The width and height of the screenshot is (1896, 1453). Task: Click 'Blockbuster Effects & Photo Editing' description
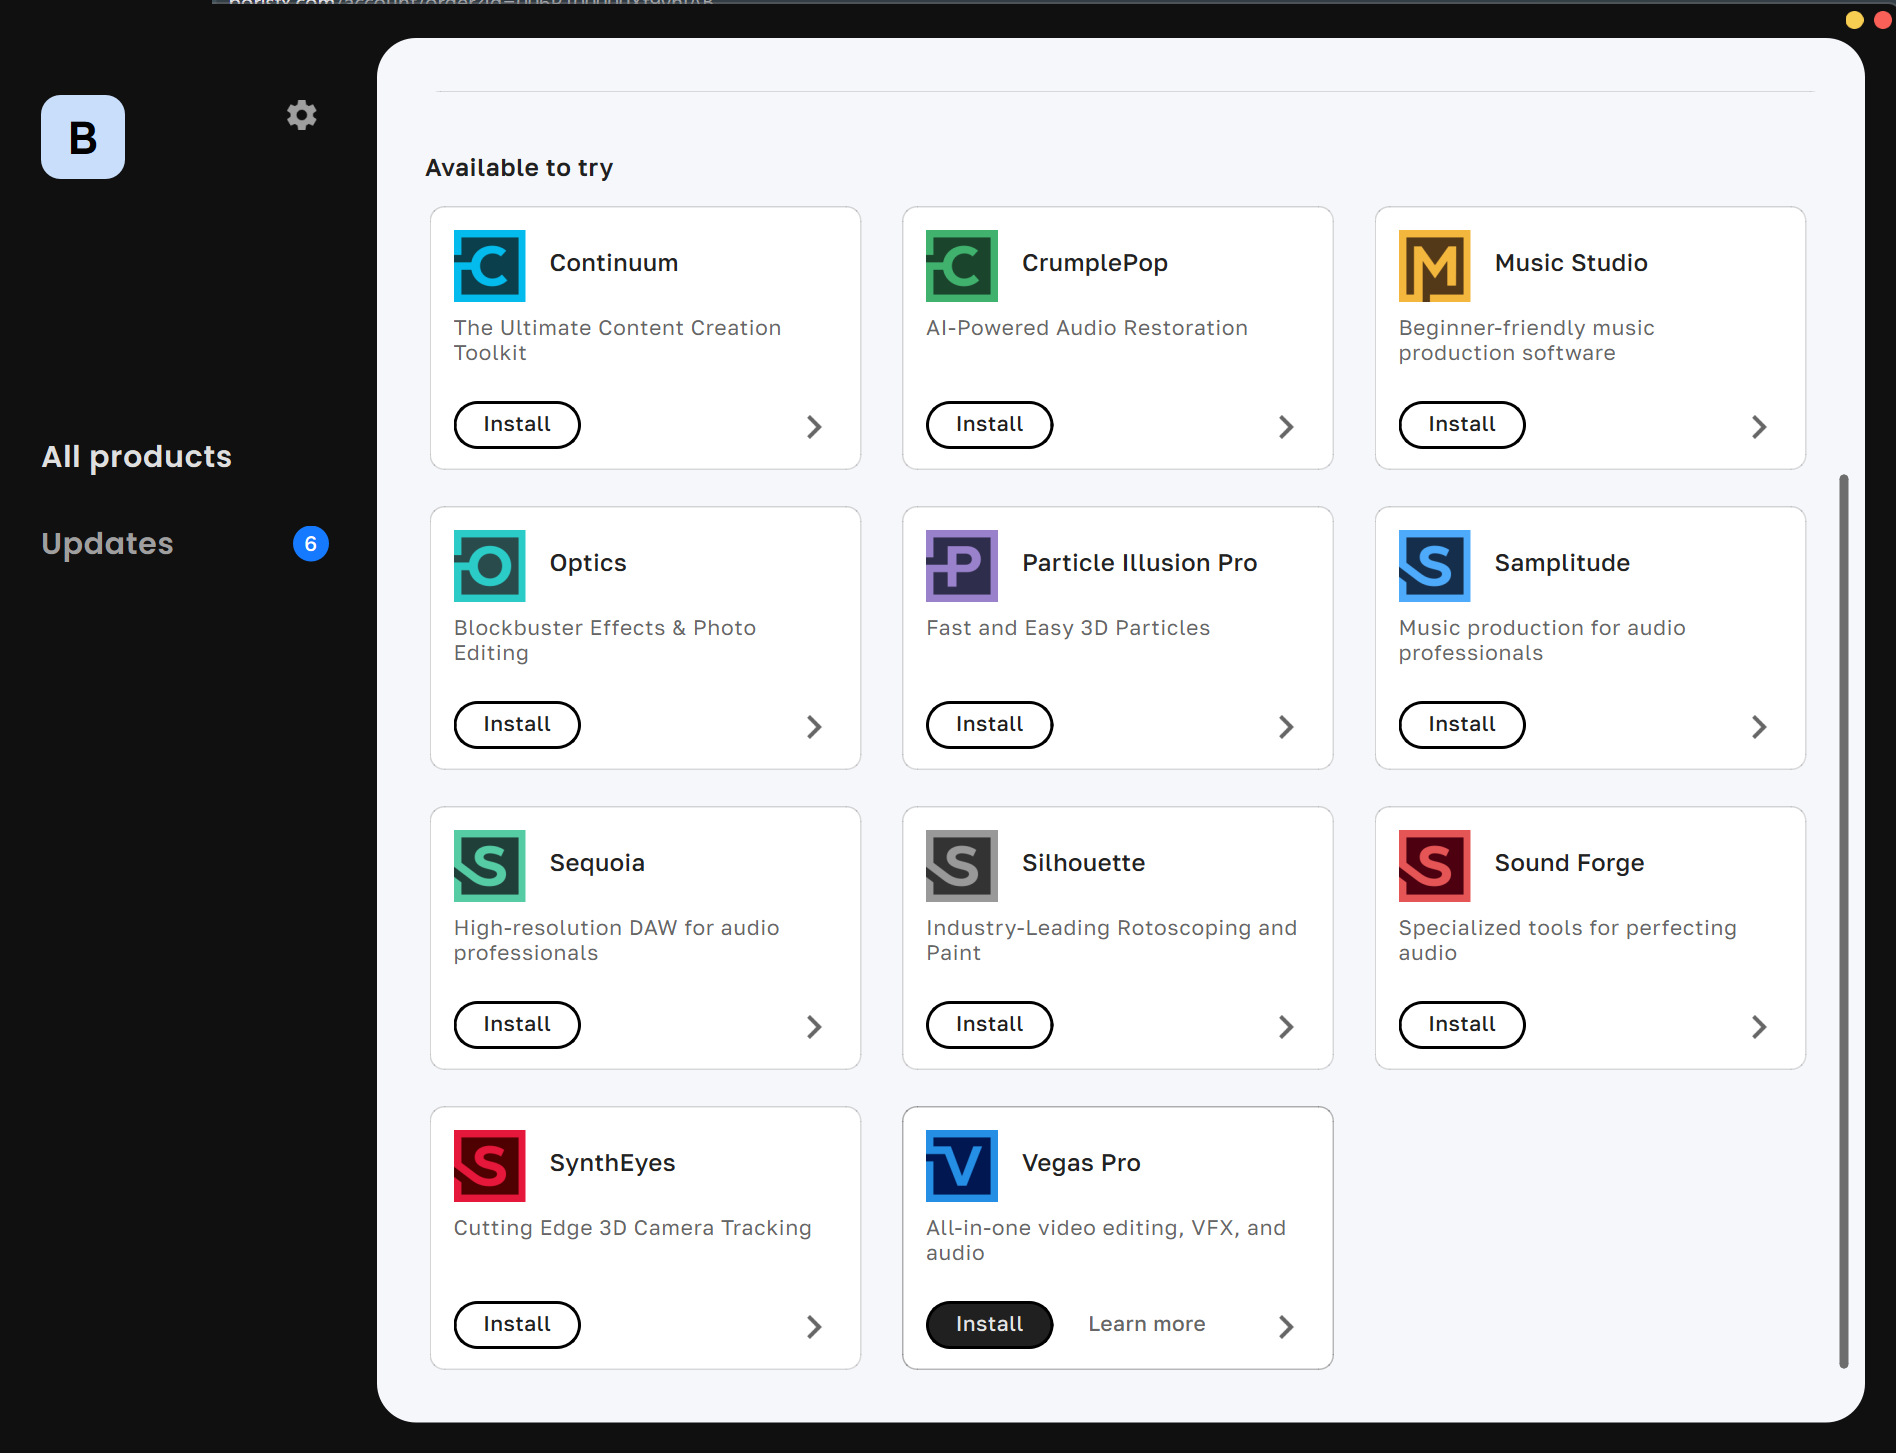pyautogui.click(x=605, y=640)
